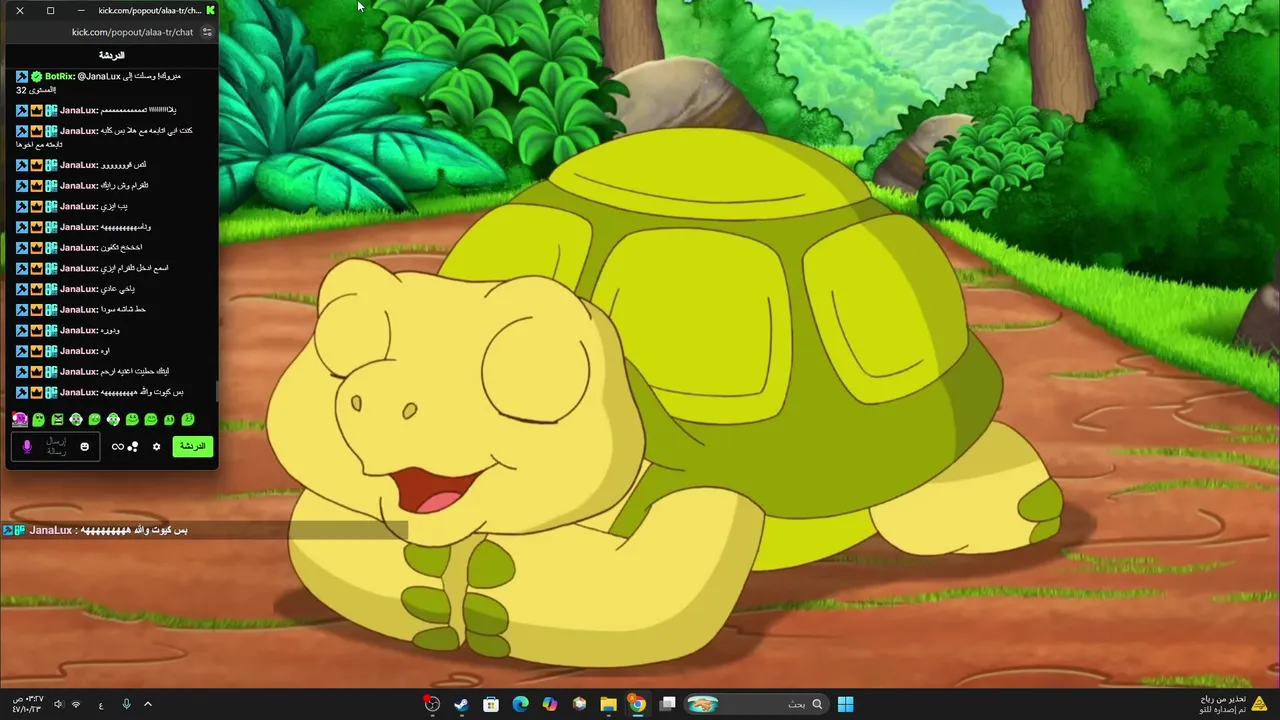Click the site info icon beside kick.com URL
Viewport: 1280px width, 720px height.
click(207, 32)
